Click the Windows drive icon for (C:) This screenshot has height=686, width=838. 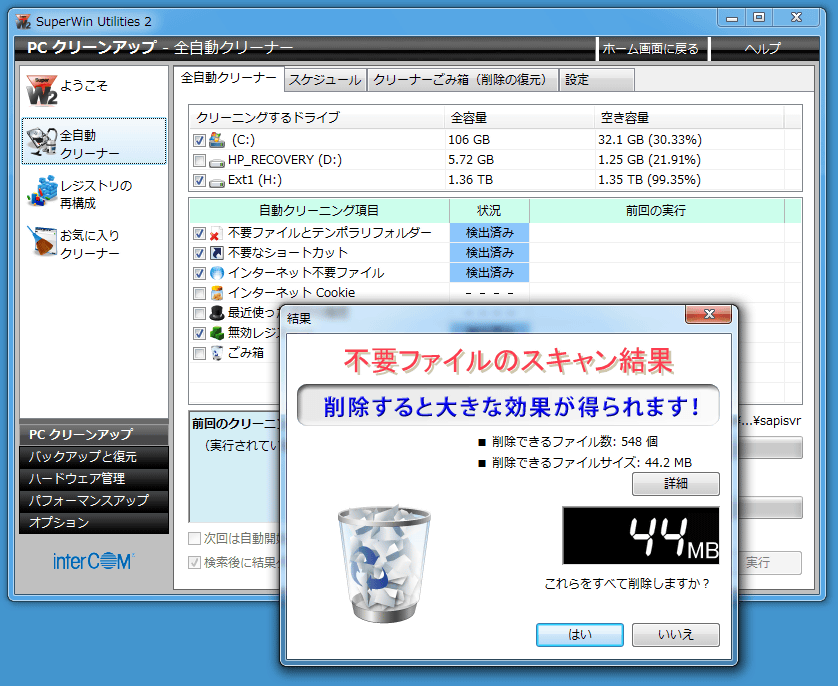[217, 140]
